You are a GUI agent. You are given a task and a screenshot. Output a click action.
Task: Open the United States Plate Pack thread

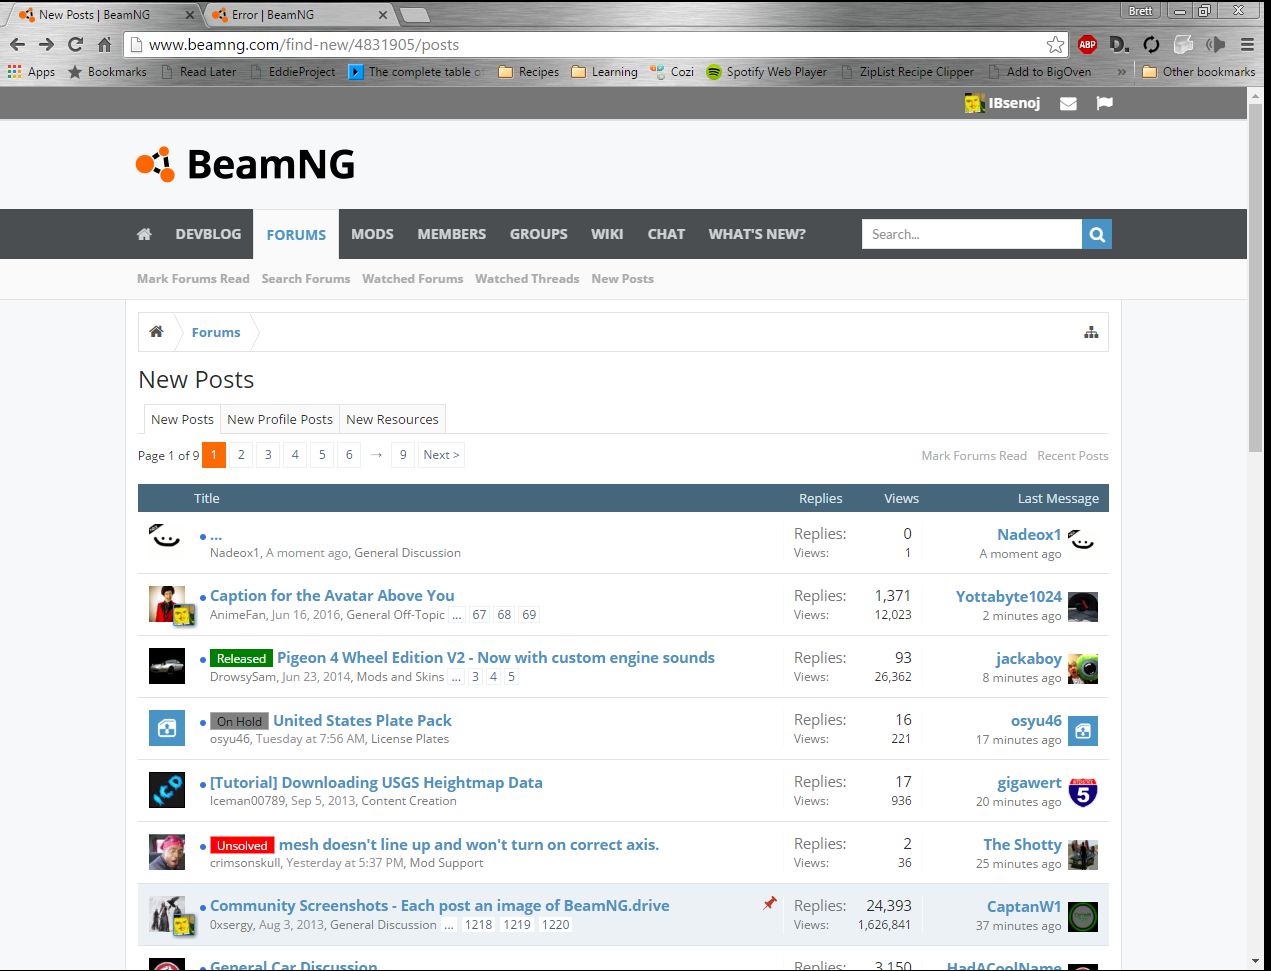click(x=362, y=720)
